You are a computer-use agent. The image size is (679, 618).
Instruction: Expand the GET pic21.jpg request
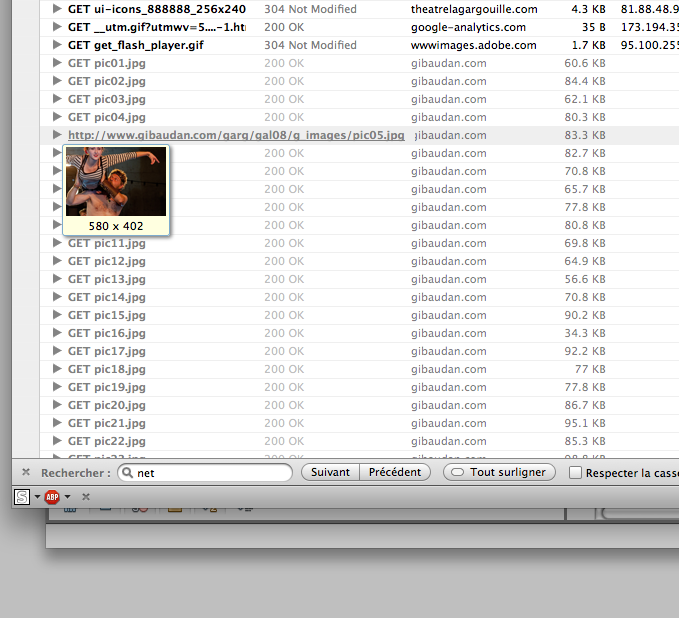[57, 422]
